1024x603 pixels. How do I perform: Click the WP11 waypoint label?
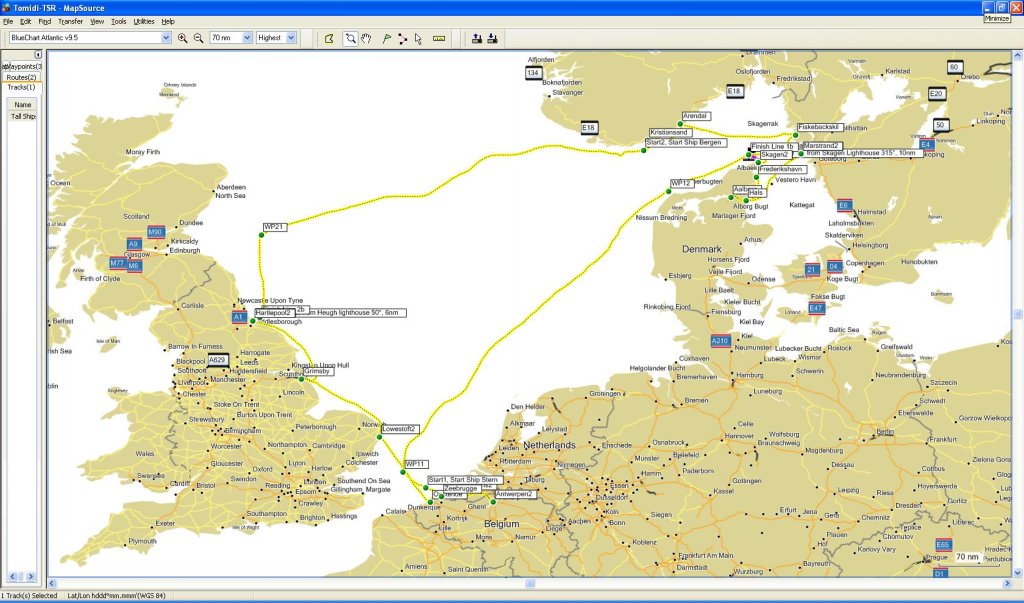(x=416, y=464)
